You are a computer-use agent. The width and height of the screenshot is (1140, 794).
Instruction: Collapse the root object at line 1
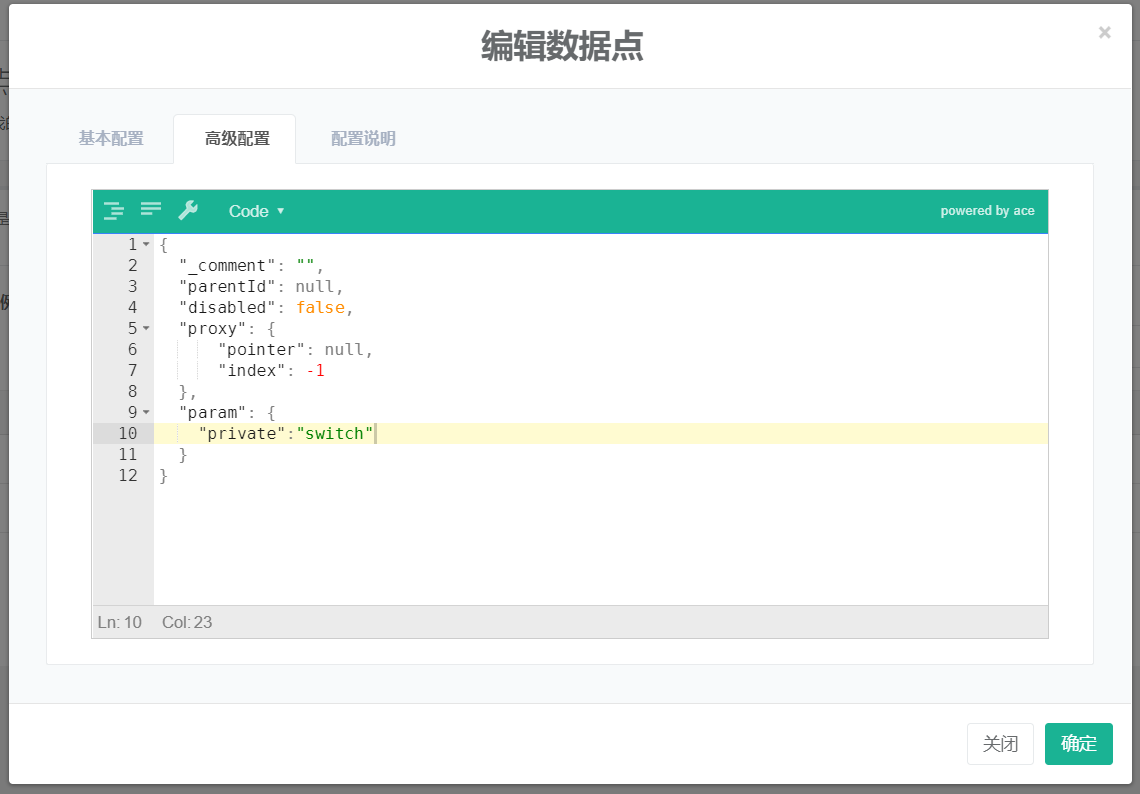click(x=146, y=244)
